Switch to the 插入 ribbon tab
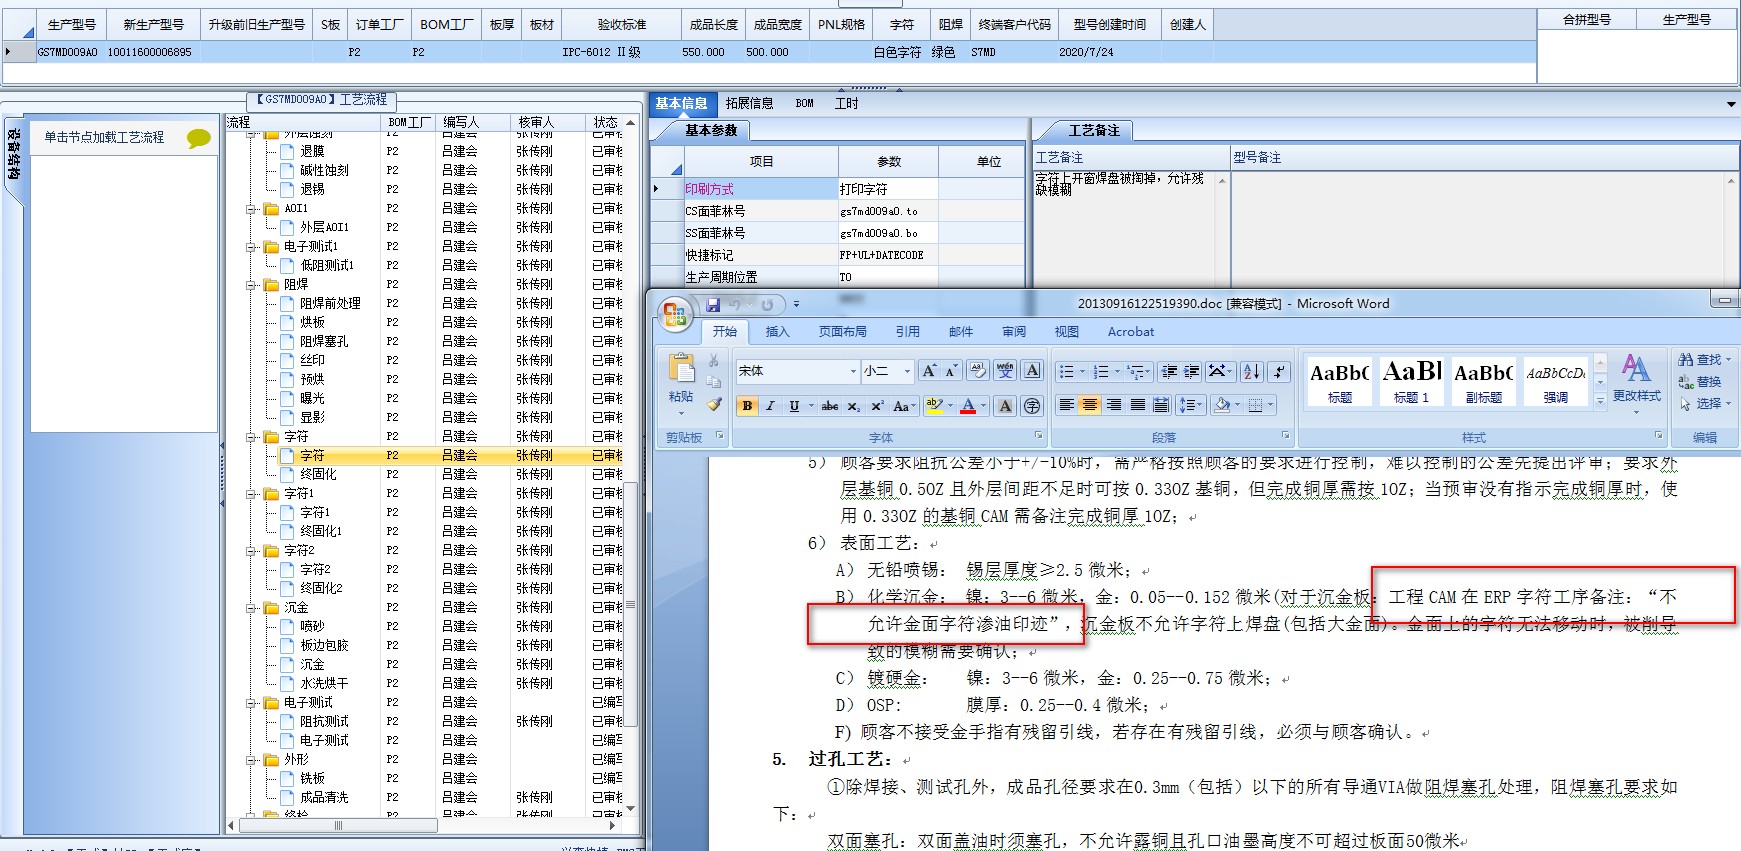This screenshot has width=1741, height=851. (x=777, y=332)
